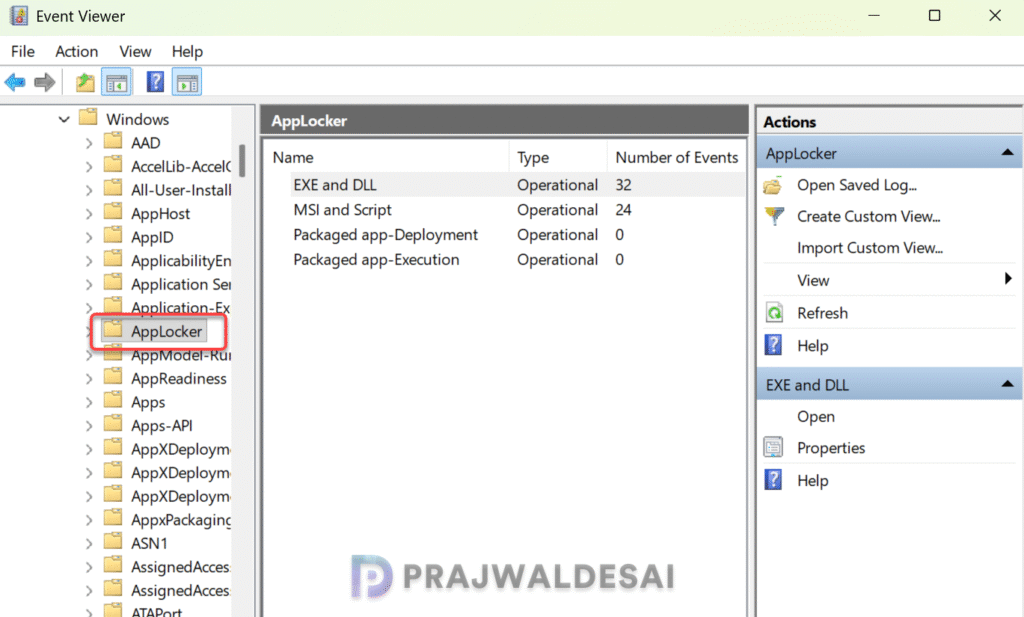
Task: Click the Forward arrow toolbar icon
Action: click(44, 82)
